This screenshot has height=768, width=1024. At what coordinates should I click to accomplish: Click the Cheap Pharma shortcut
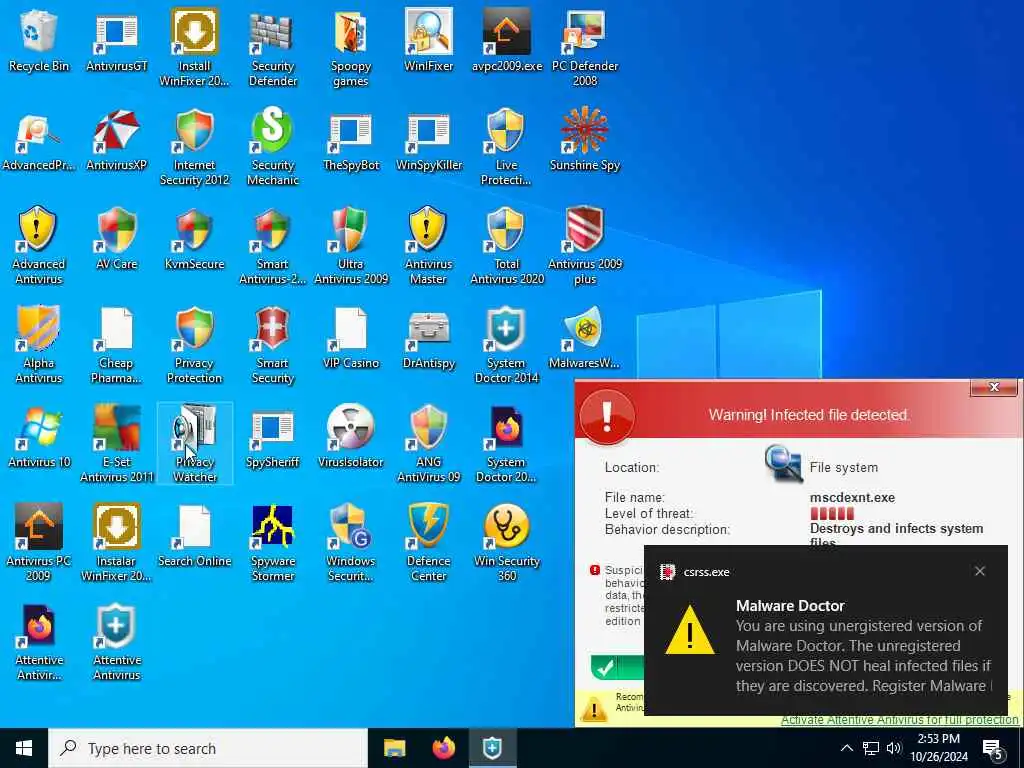(117, 345)
